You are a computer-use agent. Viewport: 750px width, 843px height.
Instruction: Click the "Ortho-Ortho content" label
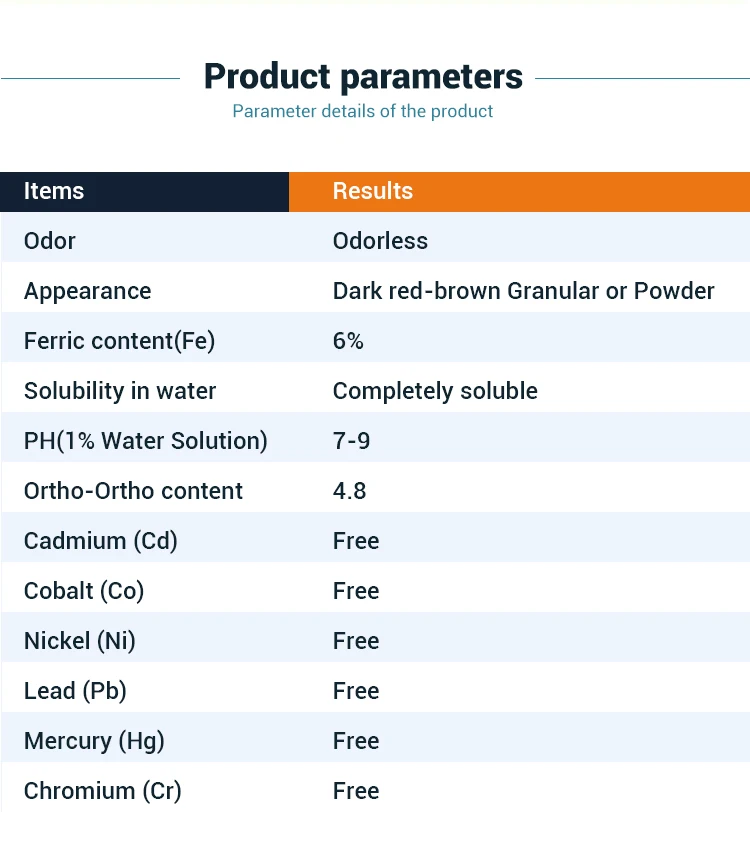tap(133, 491)
